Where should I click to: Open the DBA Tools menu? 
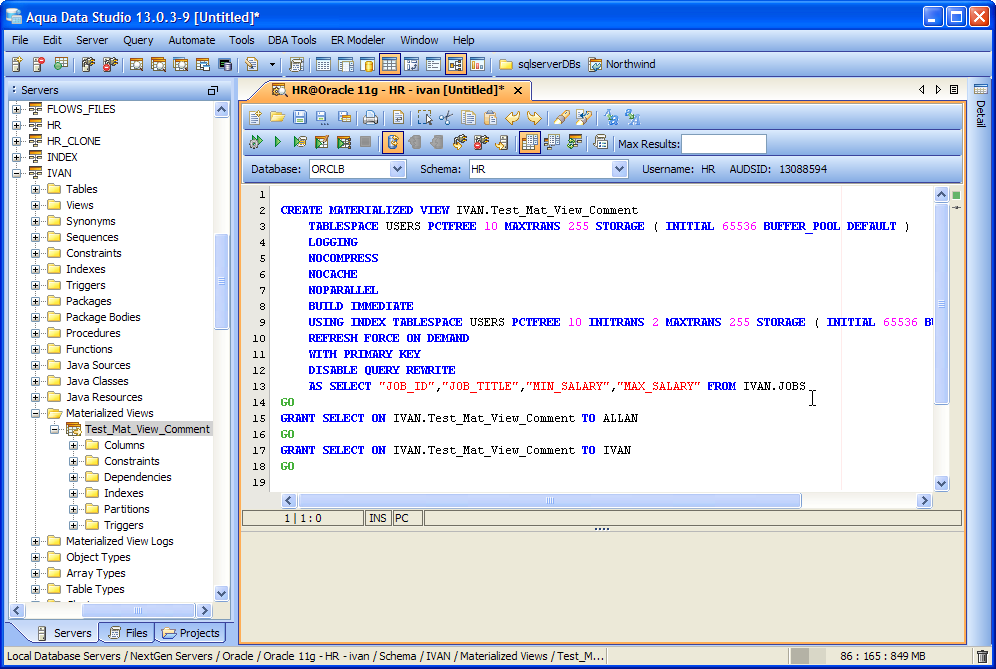[x=292, y=40]
